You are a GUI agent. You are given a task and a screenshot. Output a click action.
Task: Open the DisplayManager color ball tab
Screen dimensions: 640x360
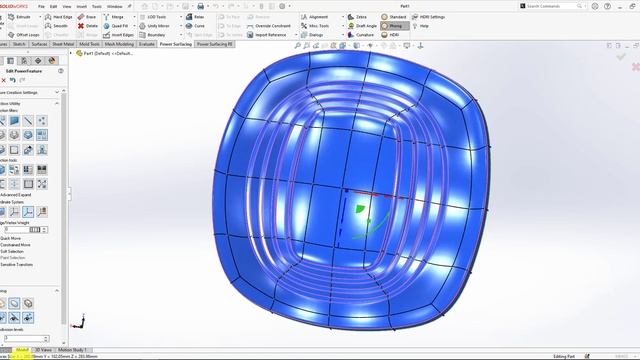[x=52, y=61]
